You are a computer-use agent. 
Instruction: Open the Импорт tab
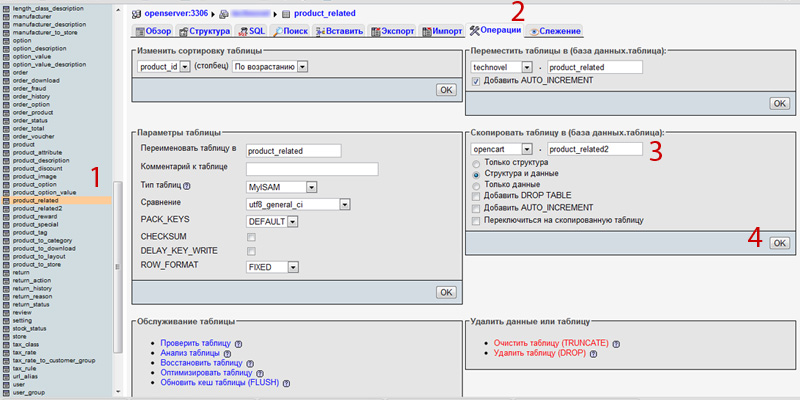click(x=442, y=31)
